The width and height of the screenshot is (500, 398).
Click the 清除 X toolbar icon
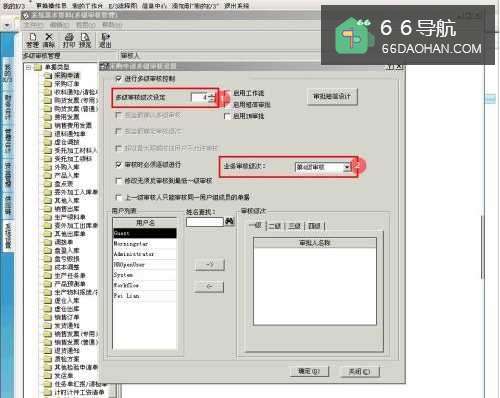(49, 40)
